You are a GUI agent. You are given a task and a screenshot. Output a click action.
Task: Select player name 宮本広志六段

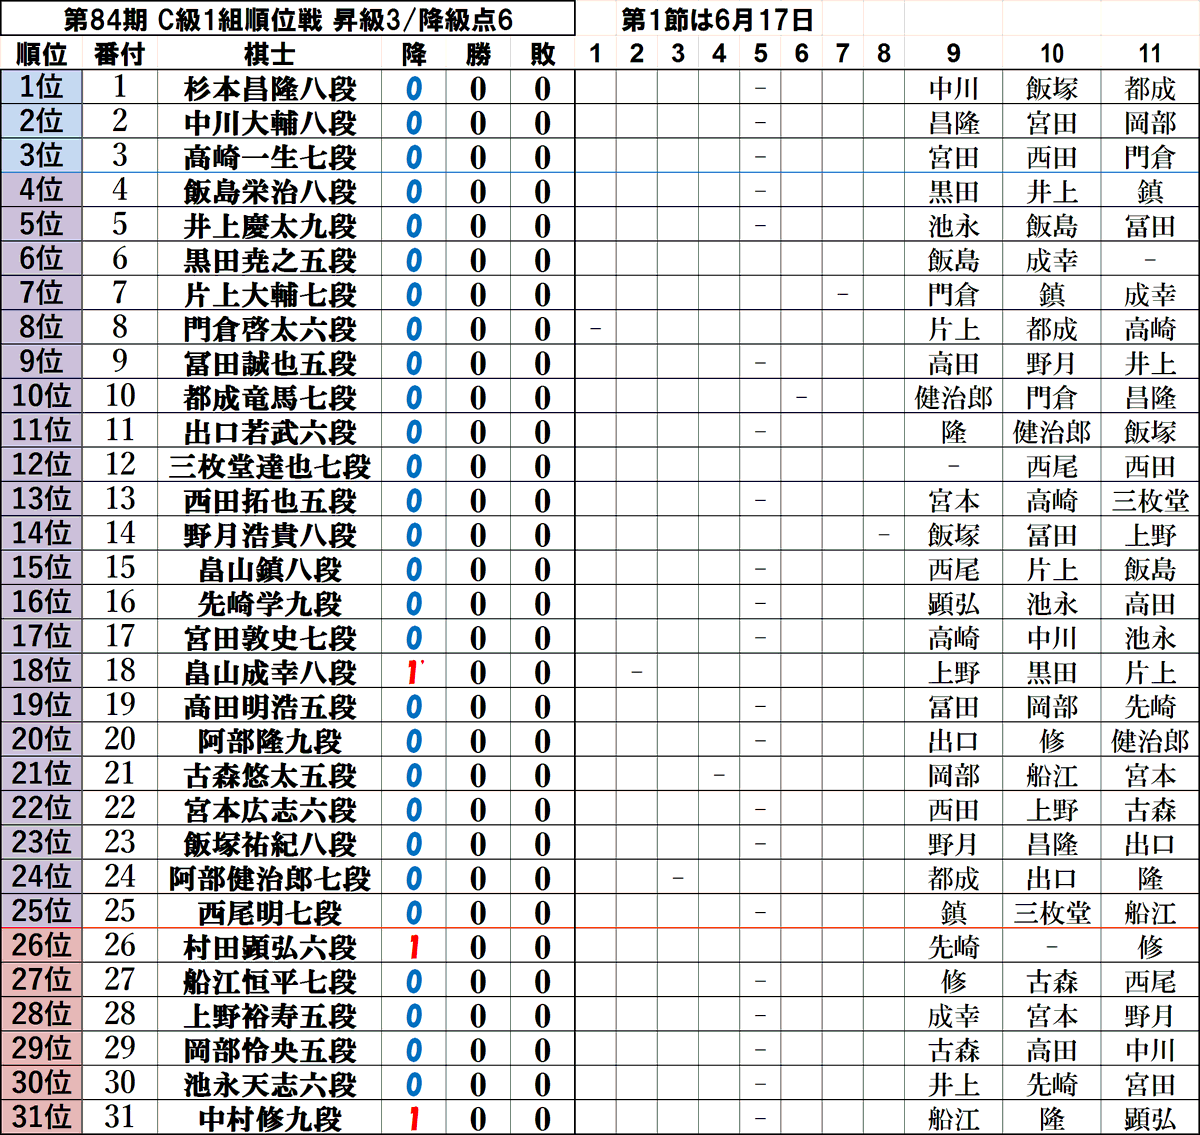pos(270,810)
